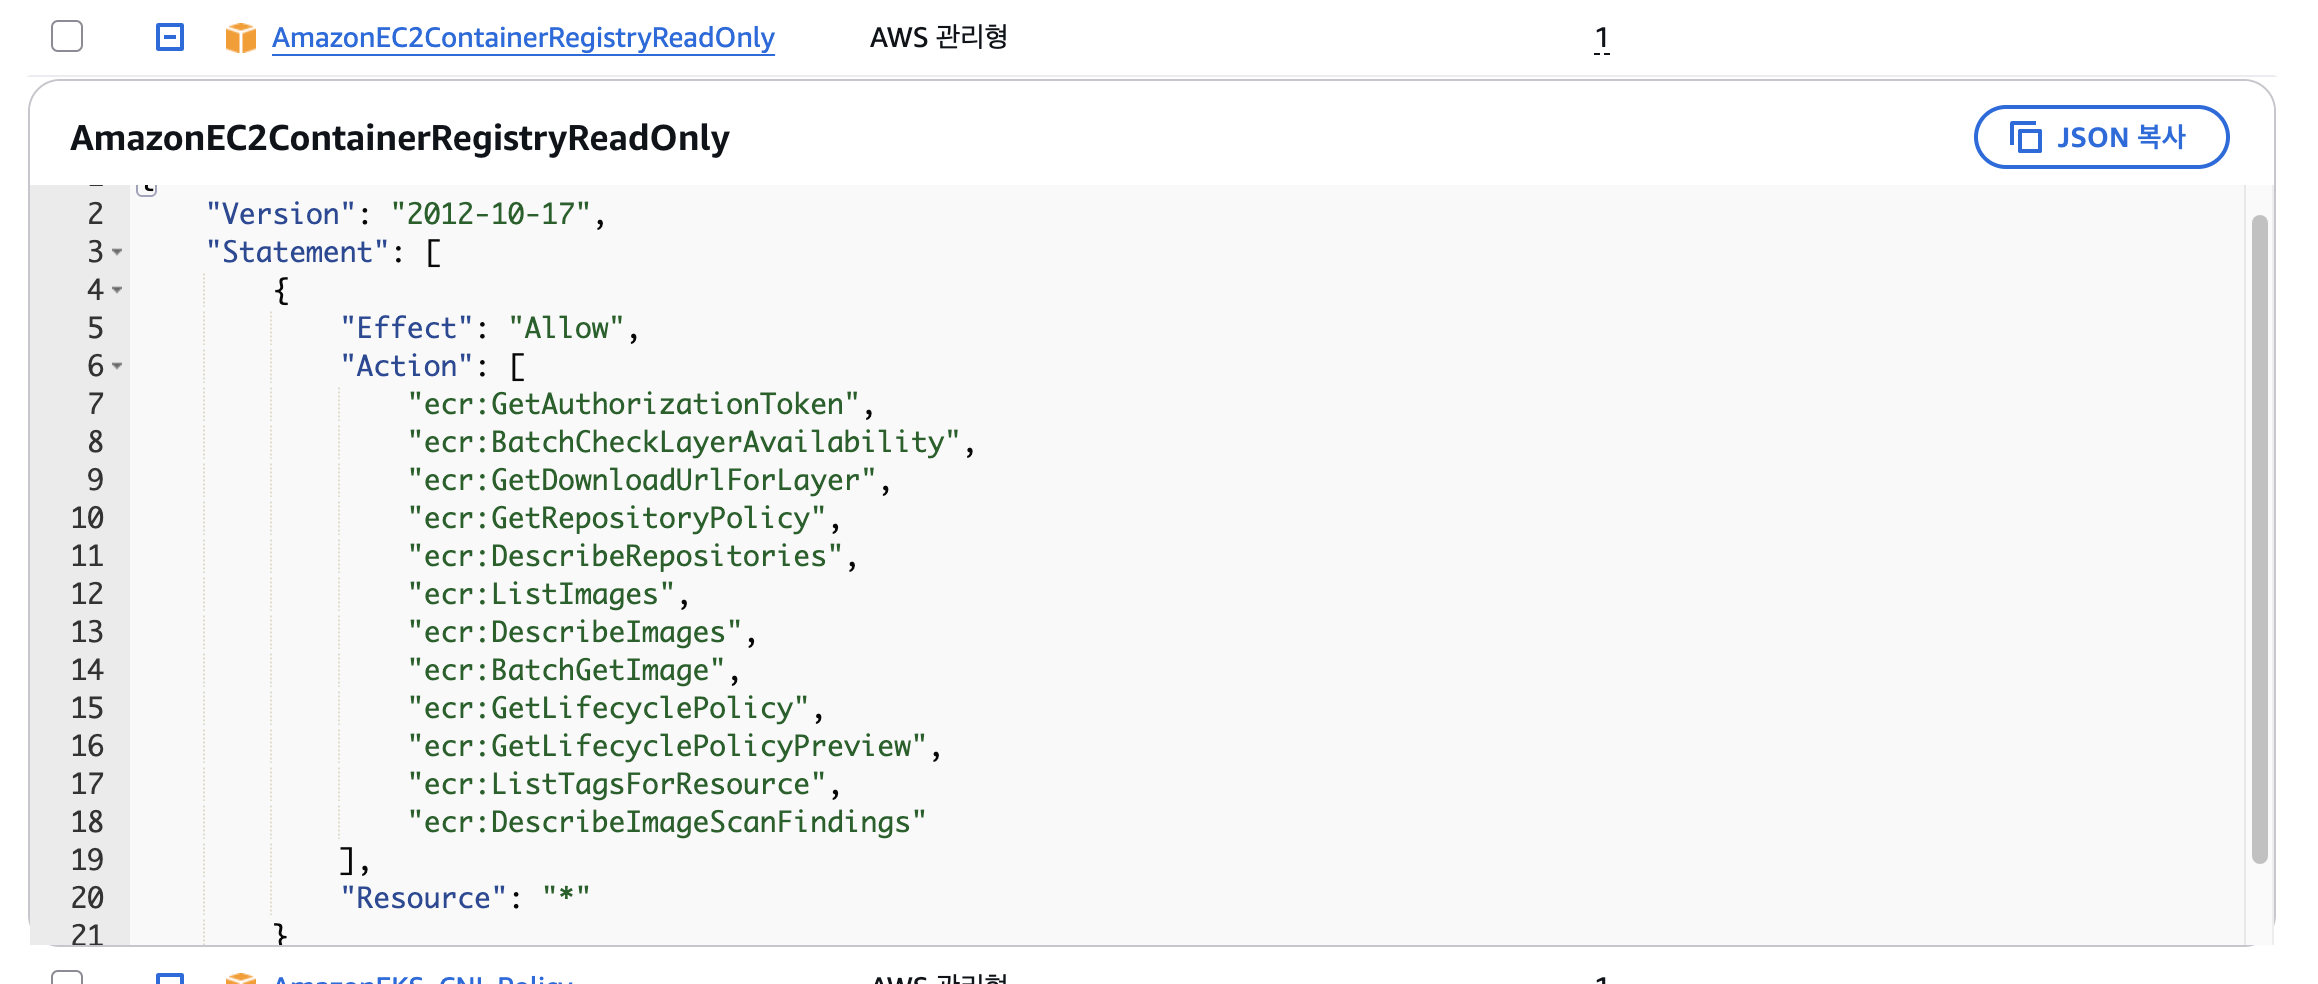The width and height of the screenshot is (2318, 984).
Task: Click the ecr:GetAuthorizationToken action line
Action: pos(634,404)
